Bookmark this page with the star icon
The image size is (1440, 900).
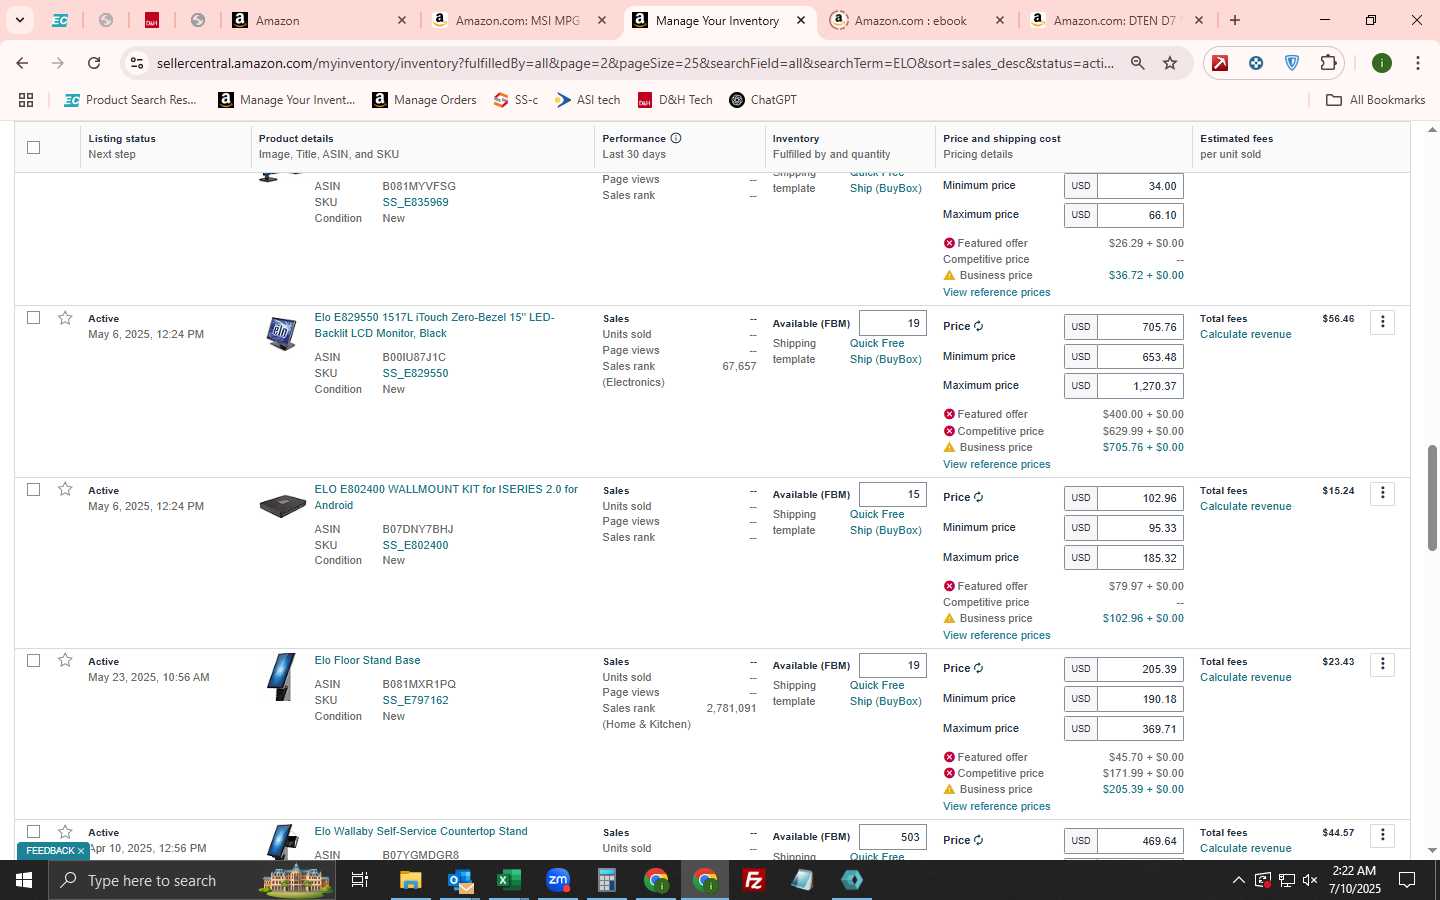[1170, 63]
